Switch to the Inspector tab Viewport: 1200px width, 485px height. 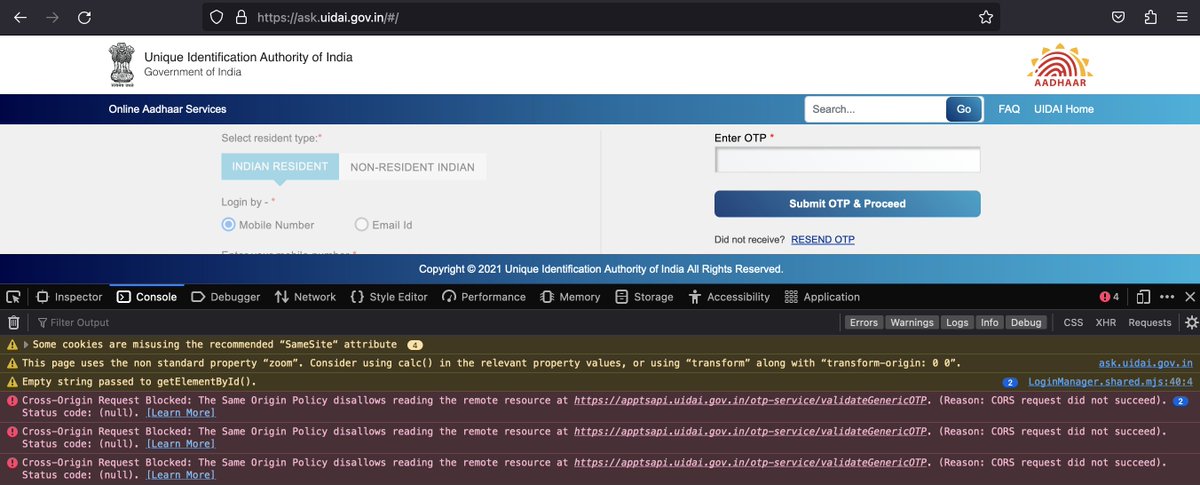tap(70, 297)
